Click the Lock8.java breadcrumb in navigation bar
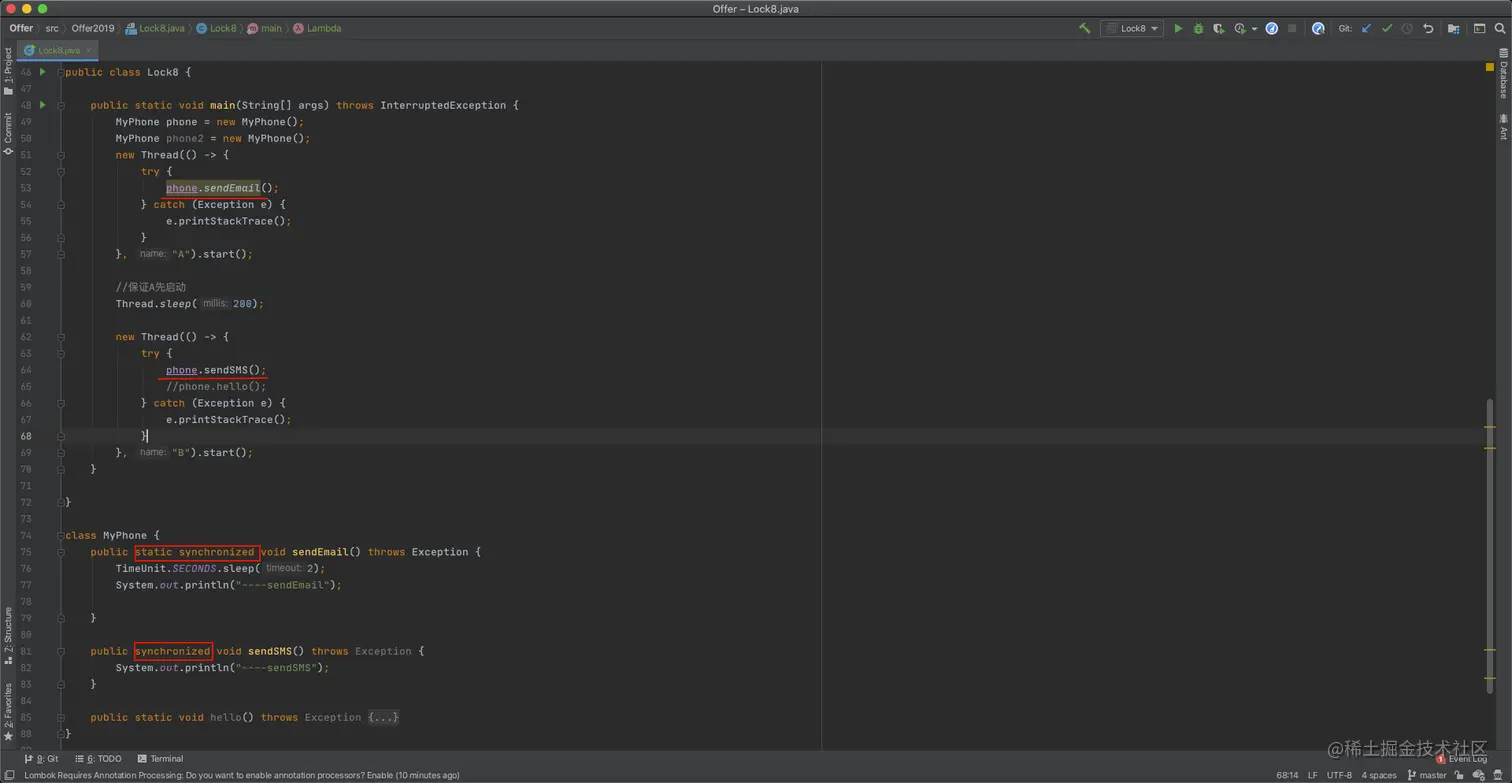Image resolution: width=1512 pixels, height=783 pixels. pyautogui.click(x=155, y=29)
